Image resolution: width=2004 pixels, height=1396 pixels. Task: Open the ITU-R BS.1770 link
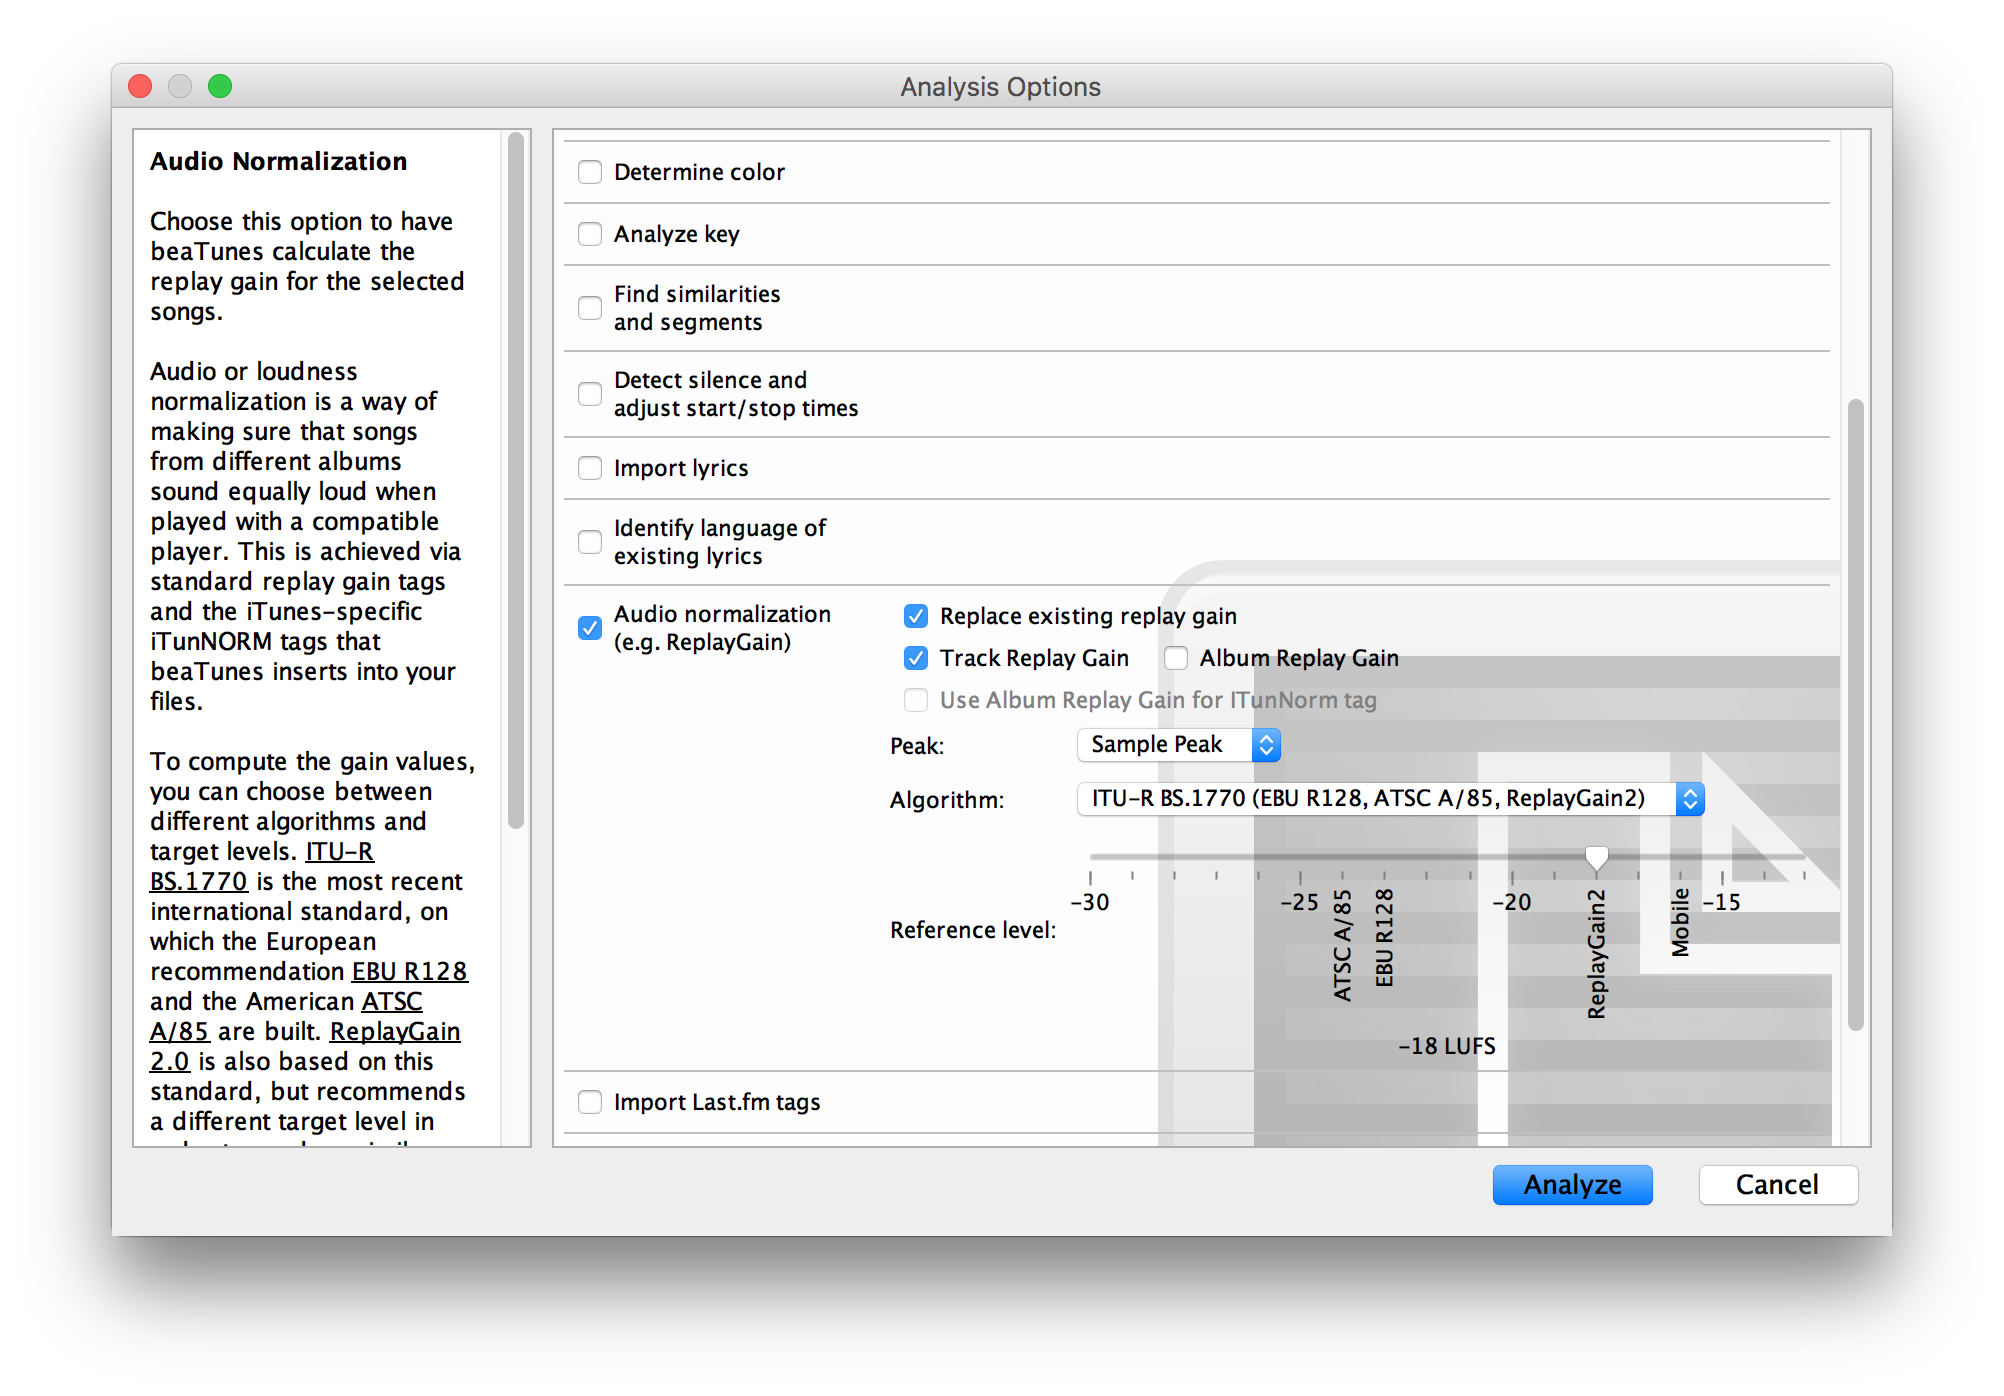click(199, 881)
